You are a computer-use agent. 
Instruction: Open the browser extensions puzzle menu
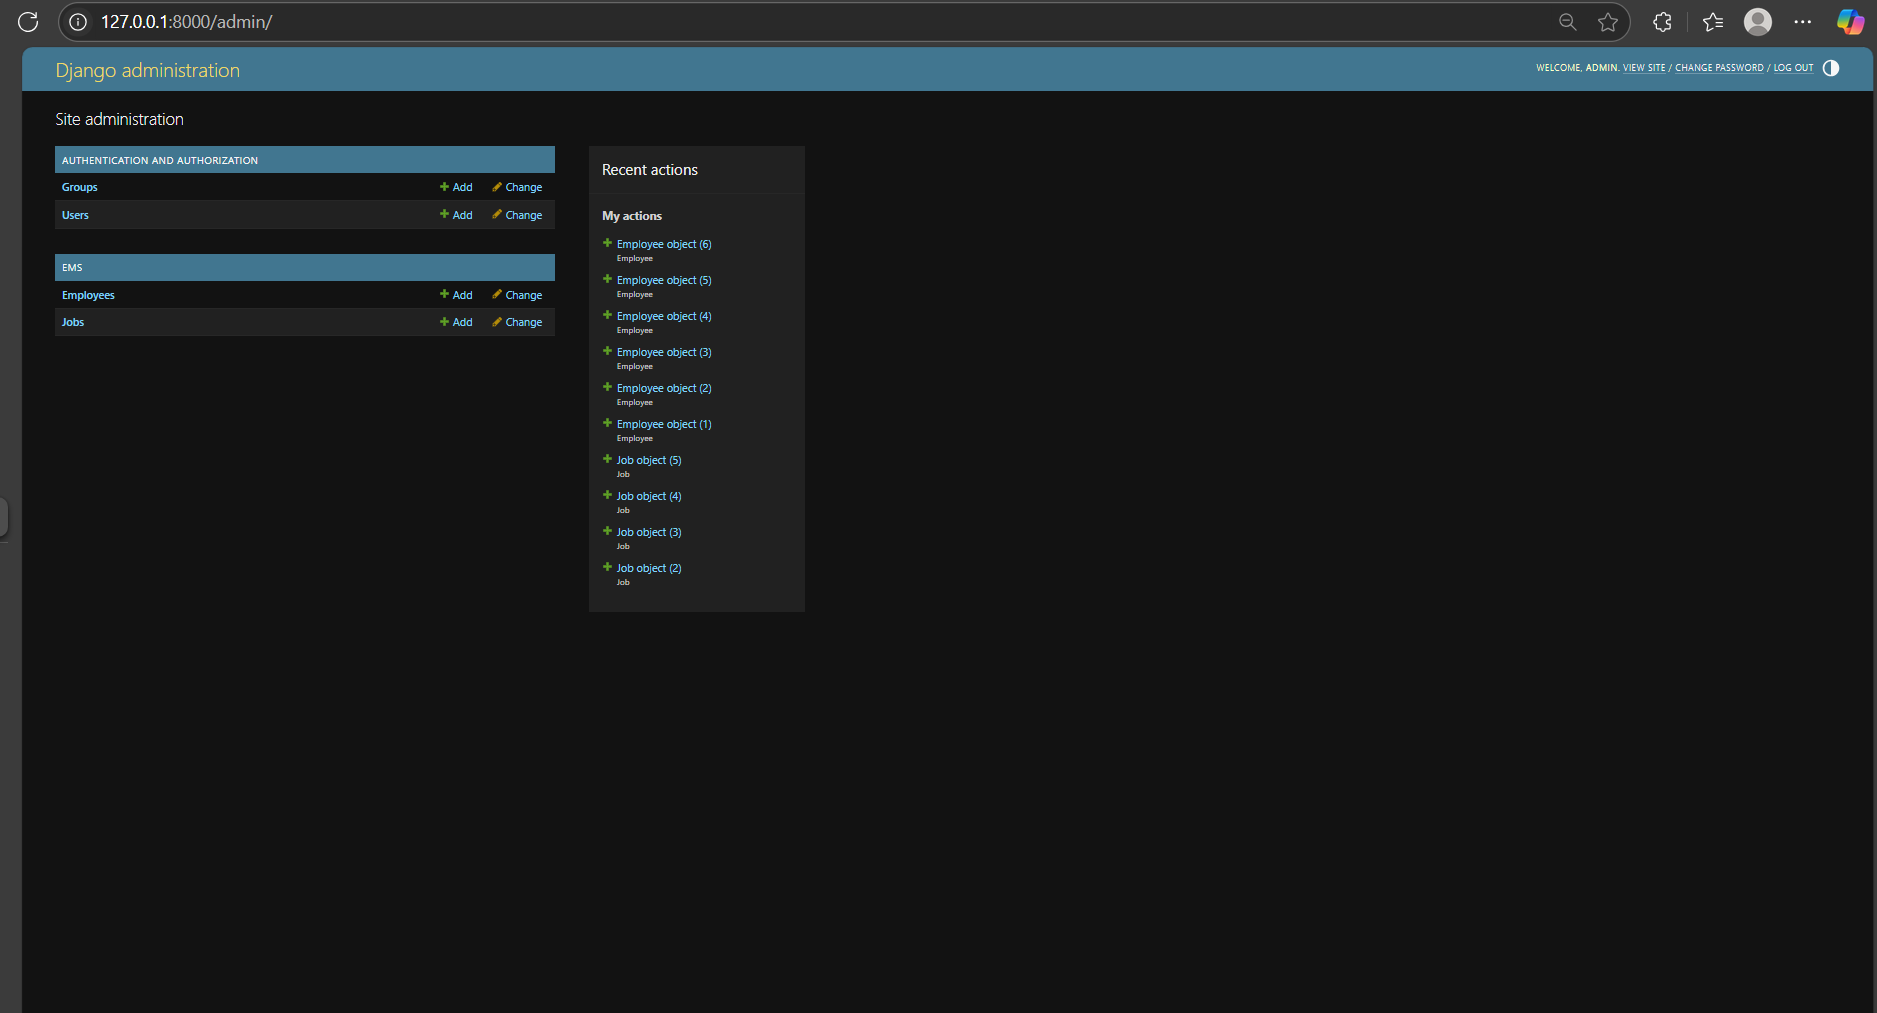point(1663,21)
